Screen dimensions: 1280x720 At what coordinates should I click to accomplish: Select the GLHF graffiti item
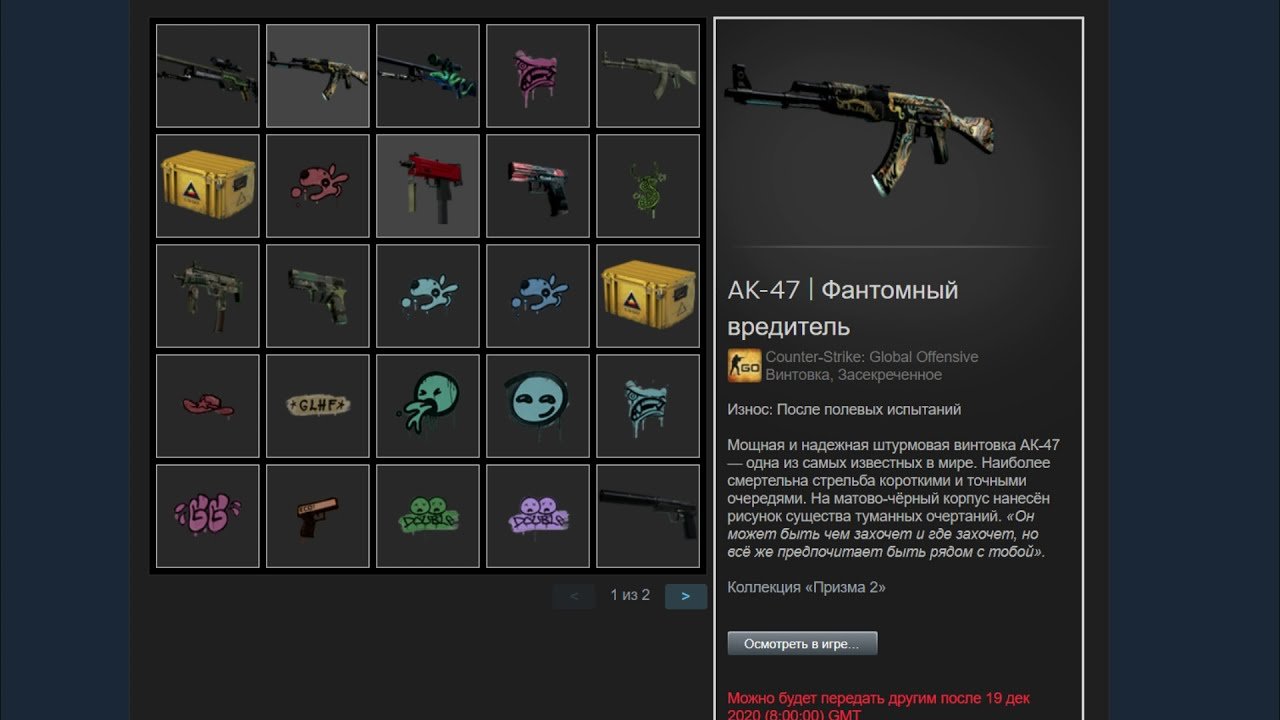[318, 406]
